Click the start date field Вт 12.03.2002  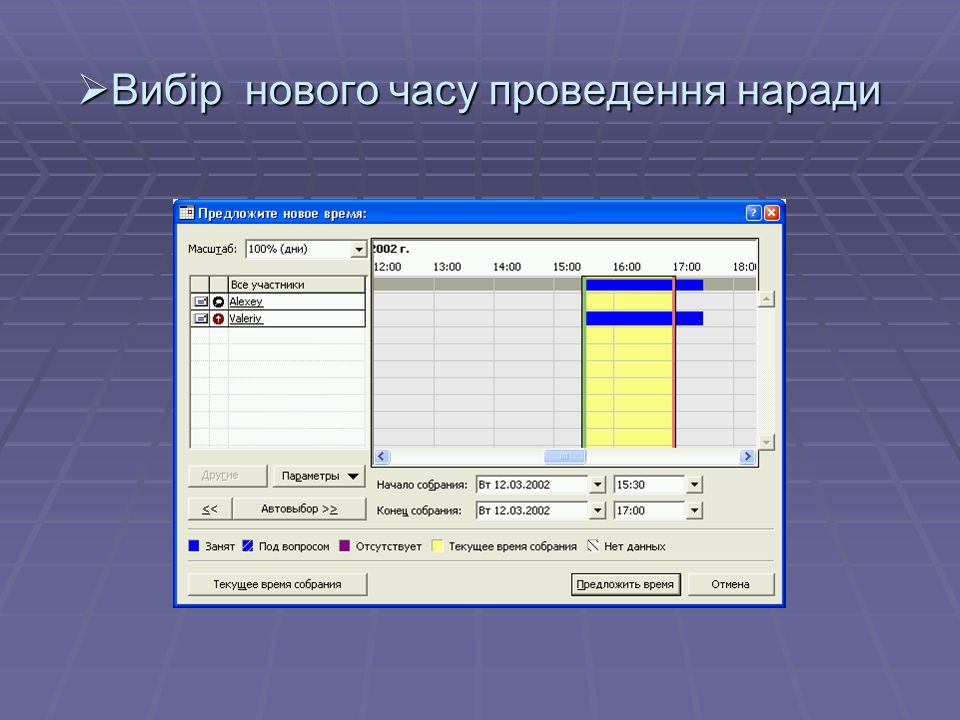pos(532,485)
